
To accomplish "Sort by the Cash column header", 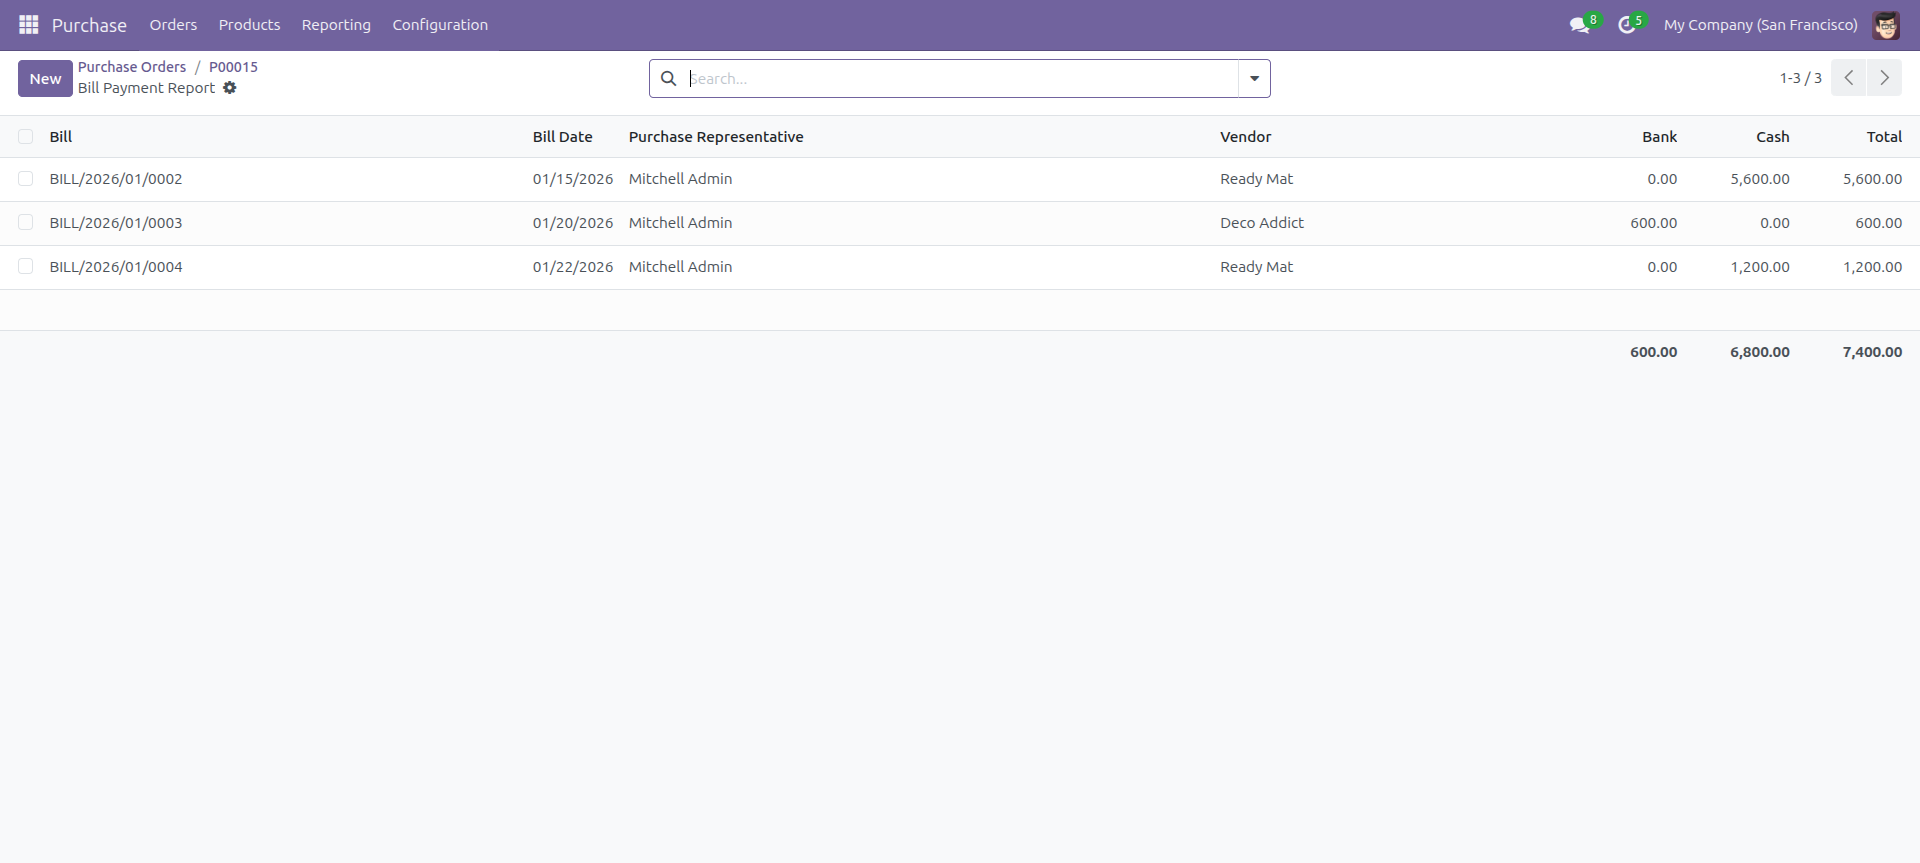I will (1773, 137).
